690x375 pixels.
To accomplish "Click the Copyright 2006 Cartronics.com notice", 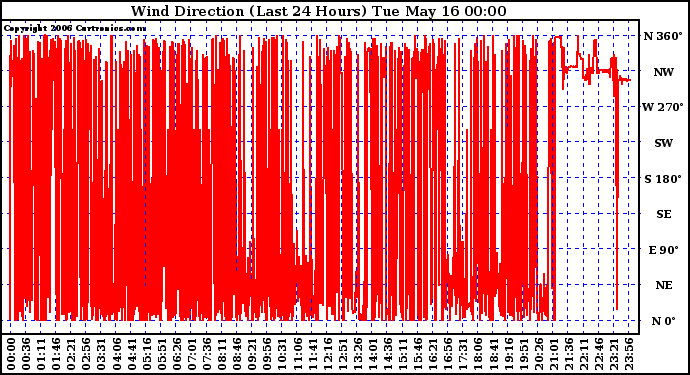I will pos(75,29).
